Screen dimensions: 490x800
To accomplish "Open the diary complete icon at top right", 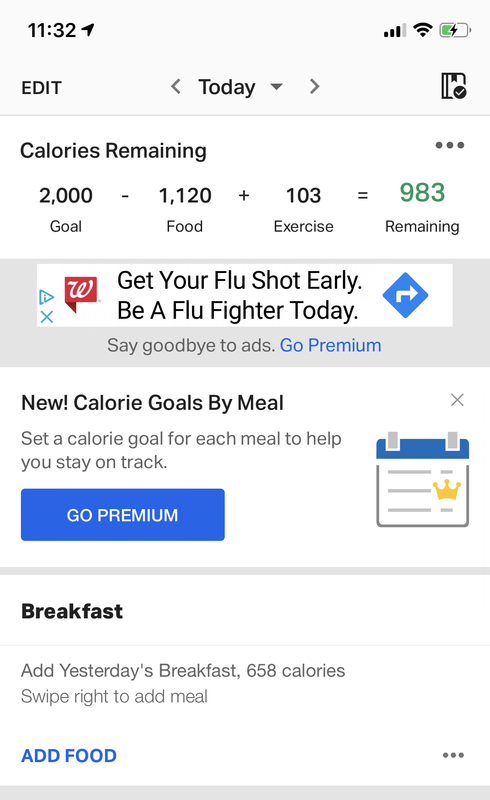I will click(453, 86).
